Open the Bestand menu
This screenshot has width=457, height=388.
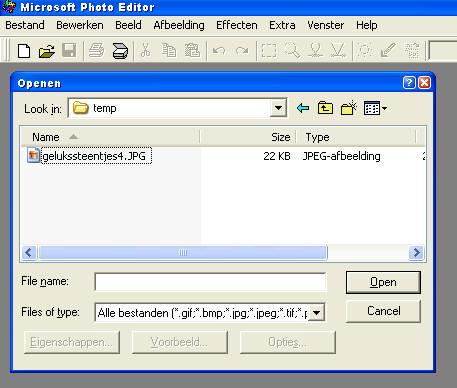(25, 25)
